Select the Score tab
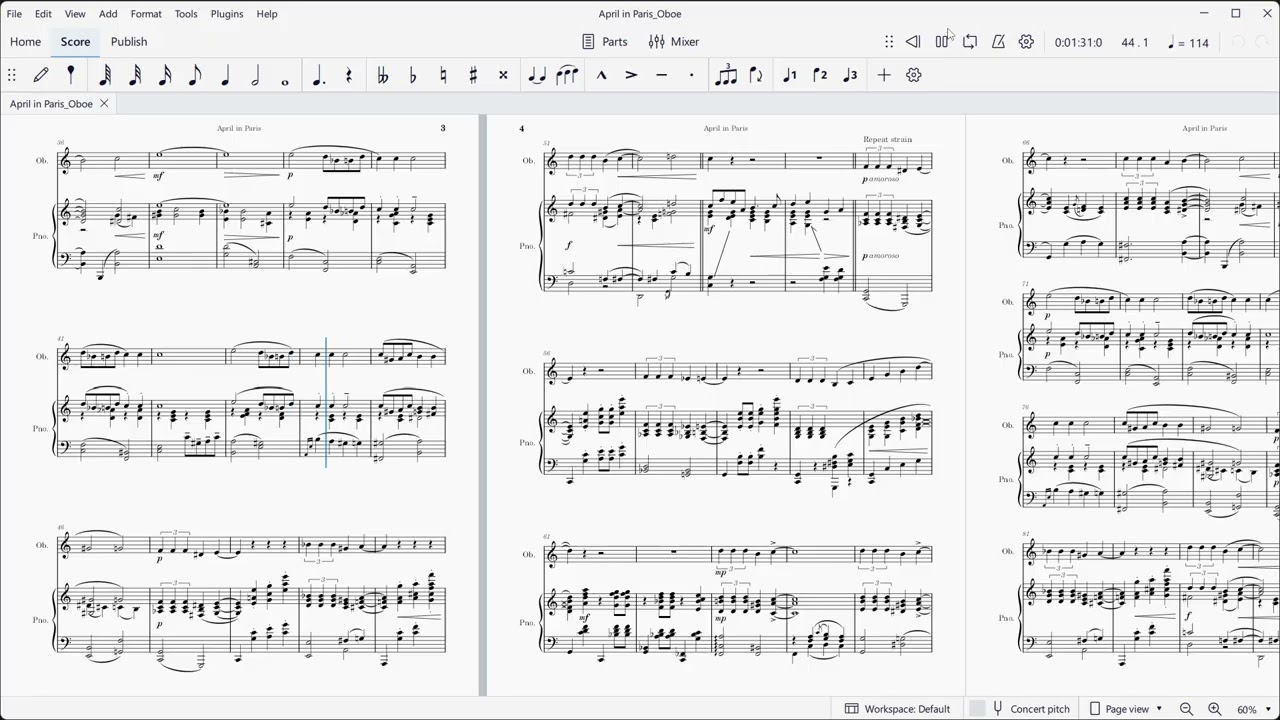 tap(75, 42)
